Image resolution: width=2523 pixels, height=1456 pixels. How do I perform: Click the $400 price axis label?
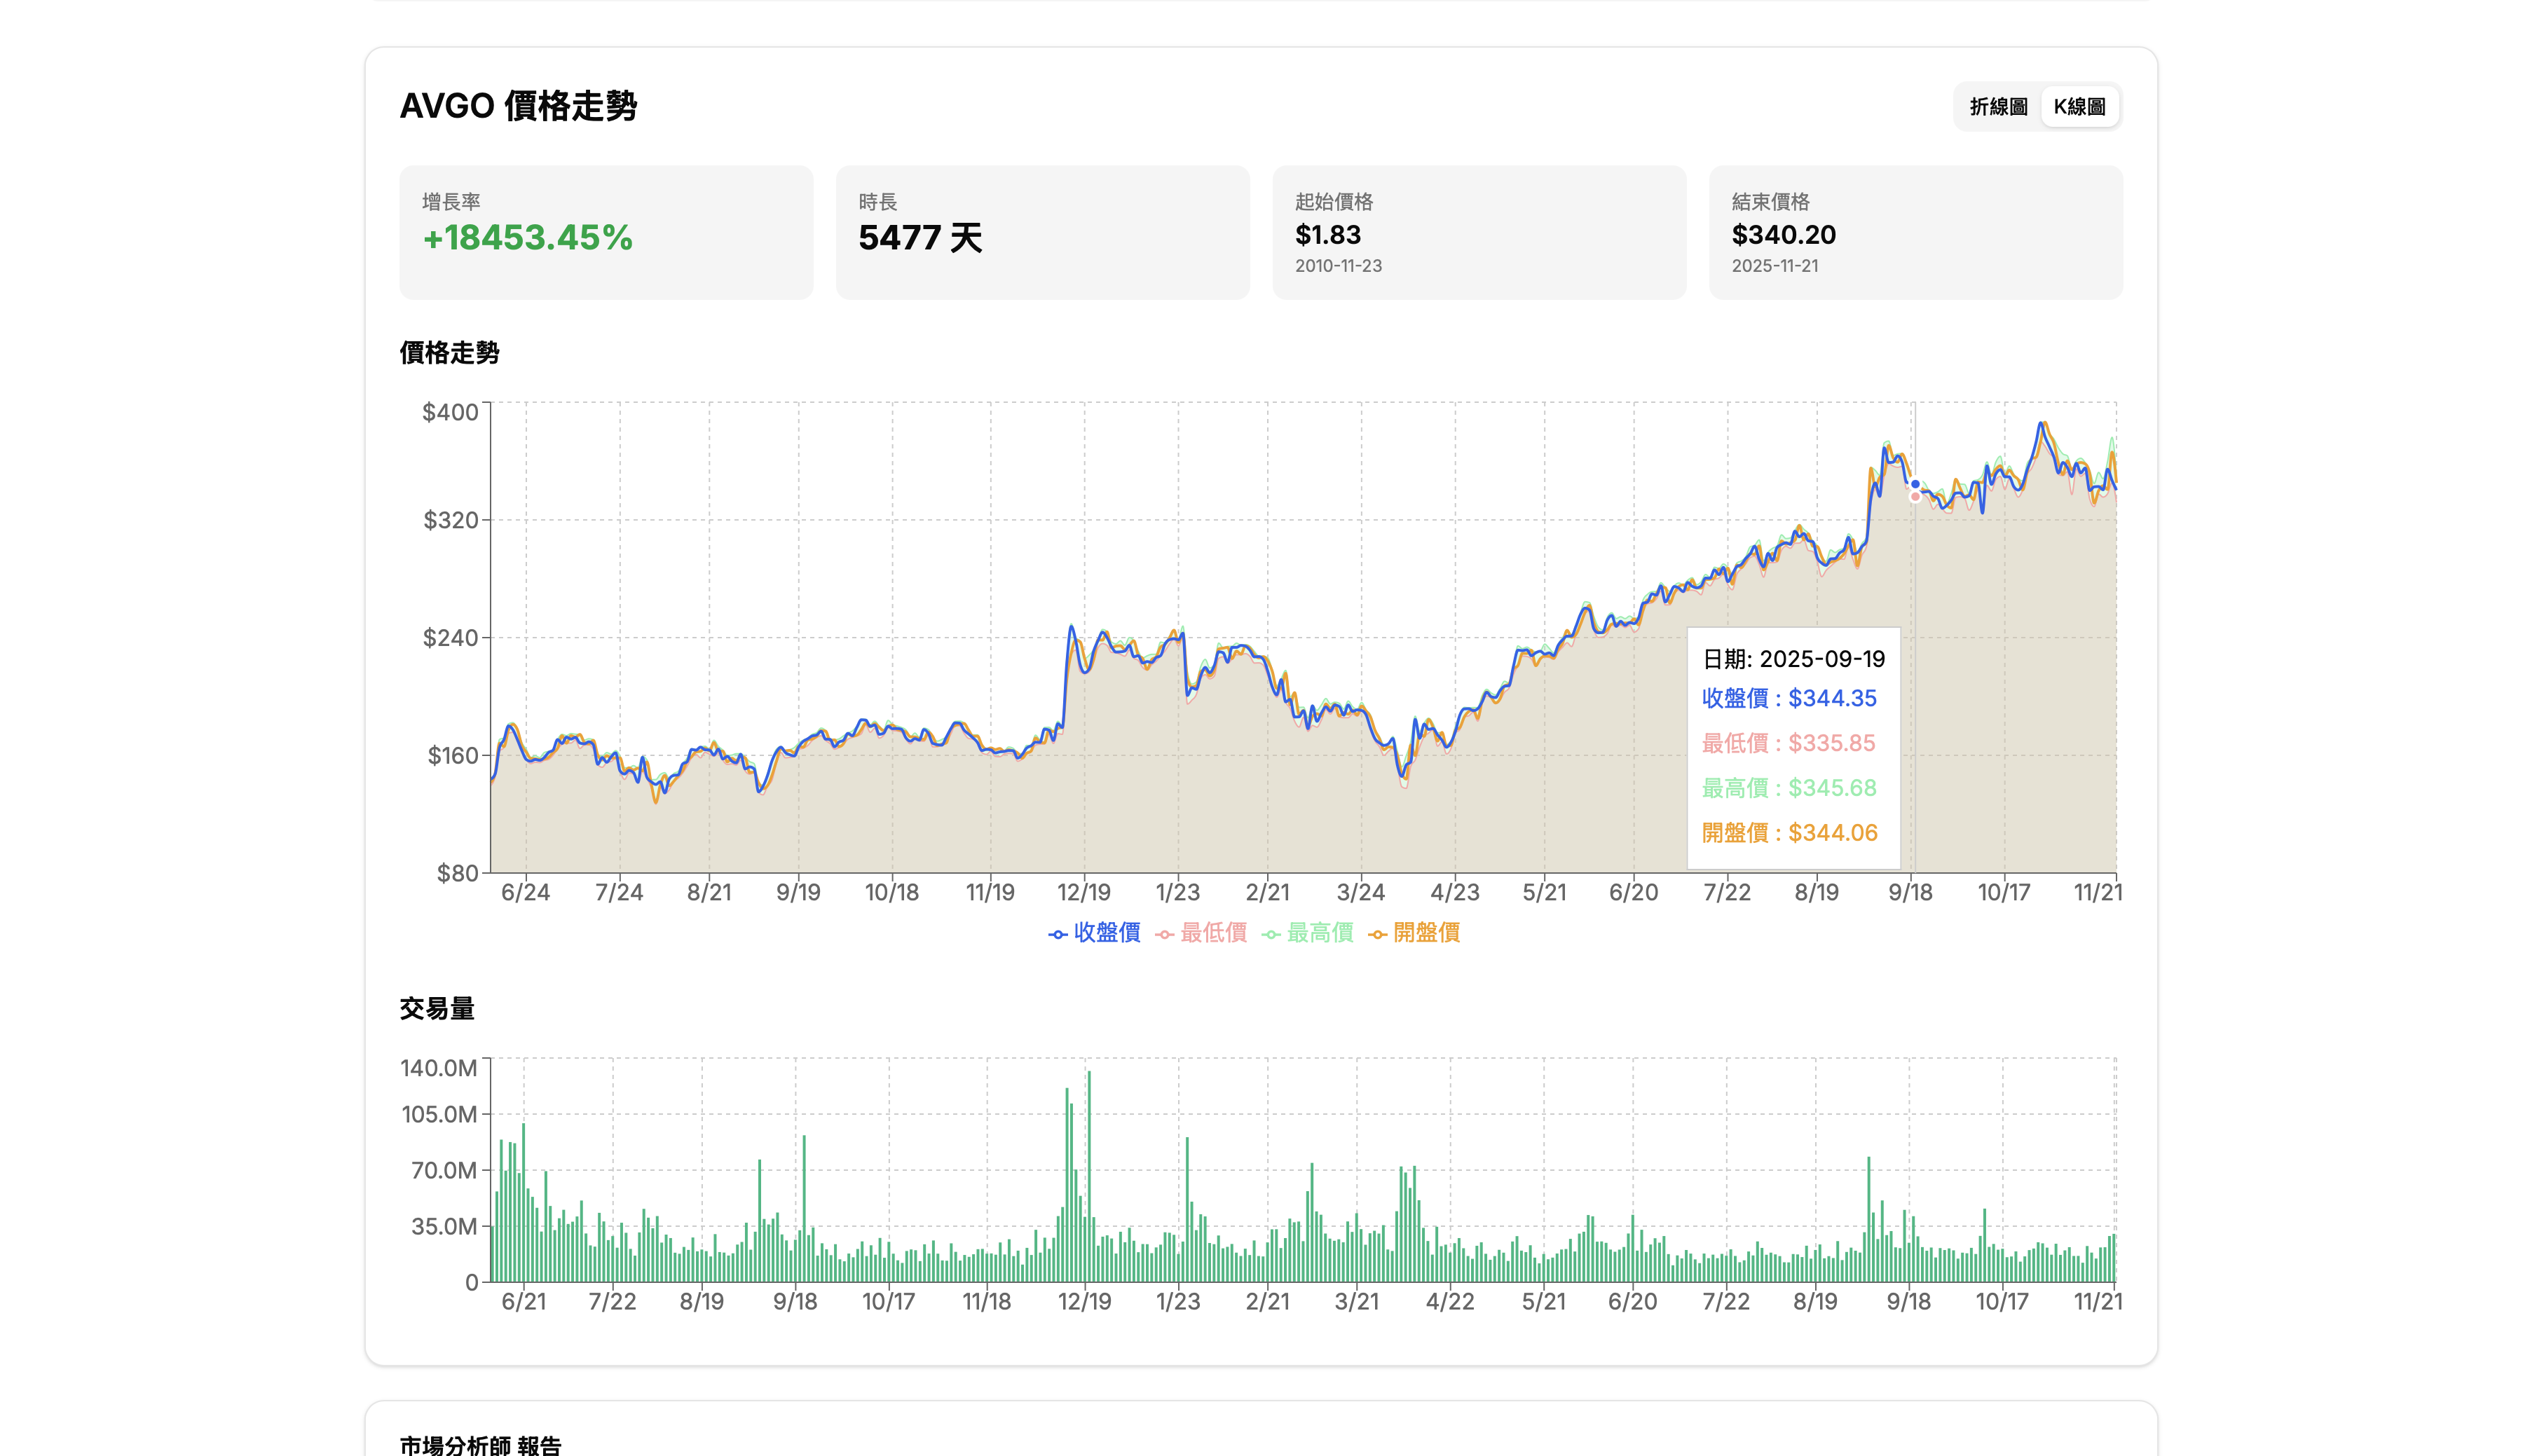pos(450,412)
